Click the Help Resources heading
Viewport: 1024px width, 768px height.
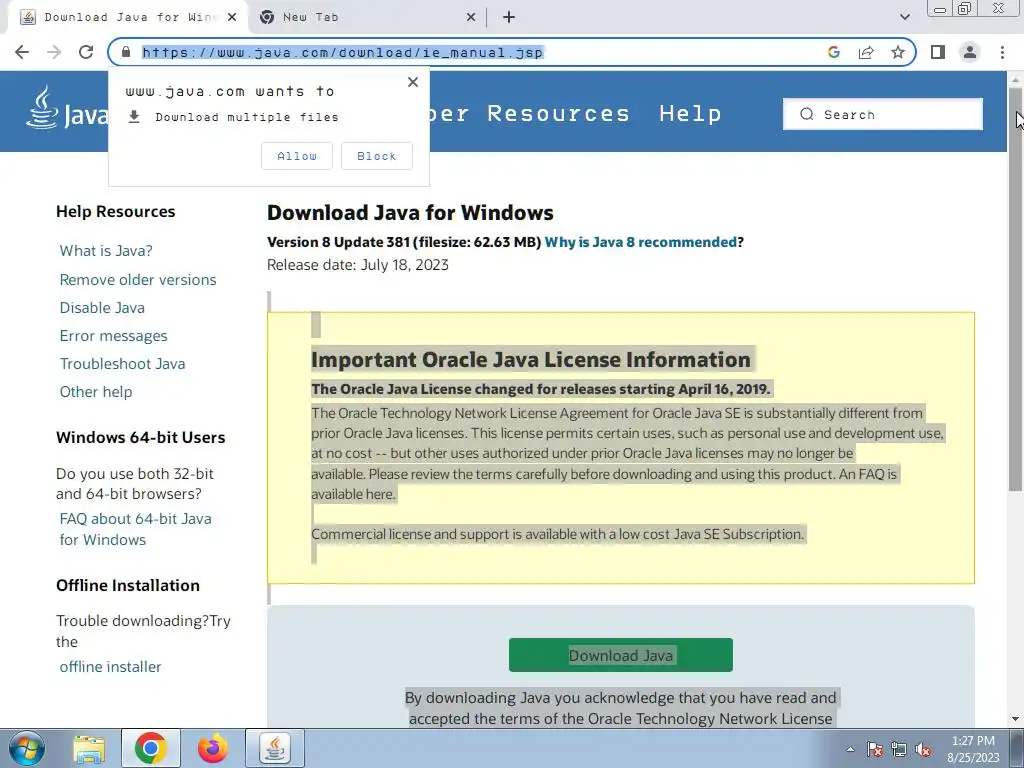coord(116,212)
